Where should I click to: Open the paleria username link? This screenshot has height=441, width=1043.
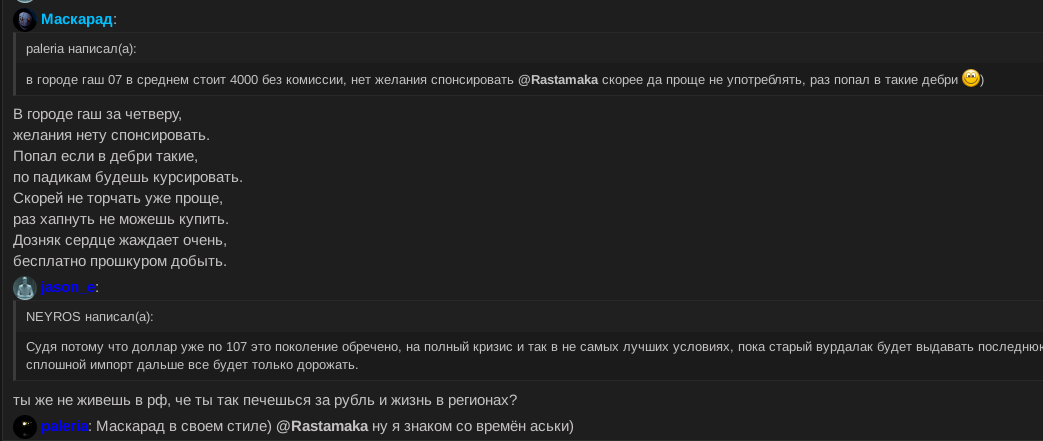click(x=64, y=426)
